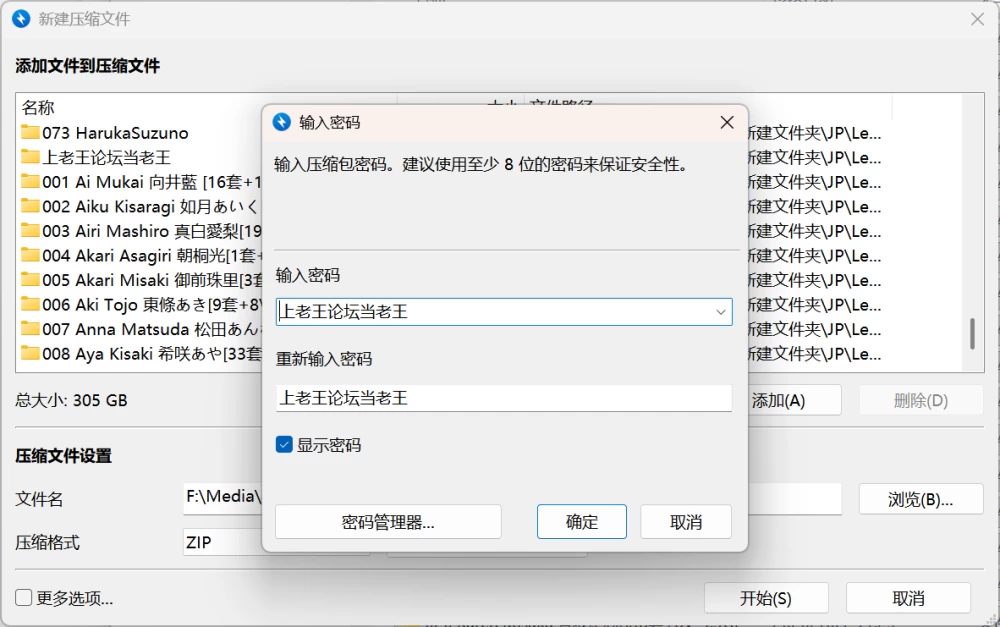Uncheck the 显示密码 checkbox

click(x=284, y=445)
